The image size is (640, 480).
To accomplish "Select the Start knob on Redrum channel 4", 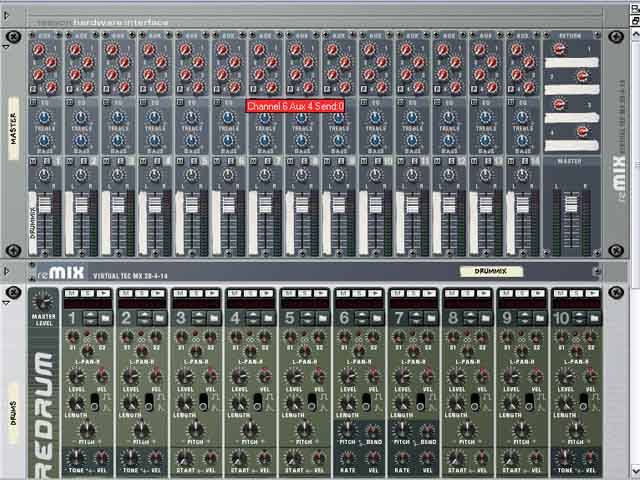I will 238,458.
